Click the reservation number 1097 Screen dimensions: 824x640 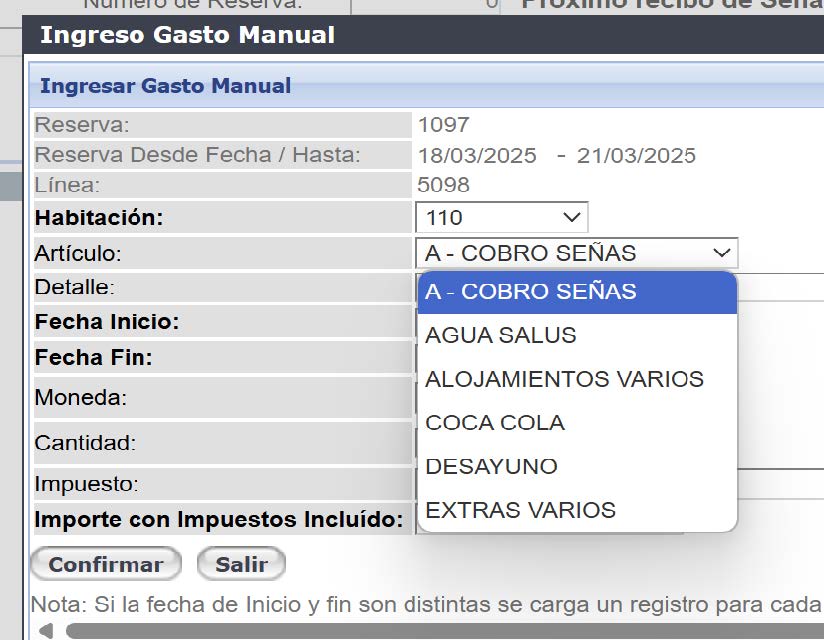(443, 126)
